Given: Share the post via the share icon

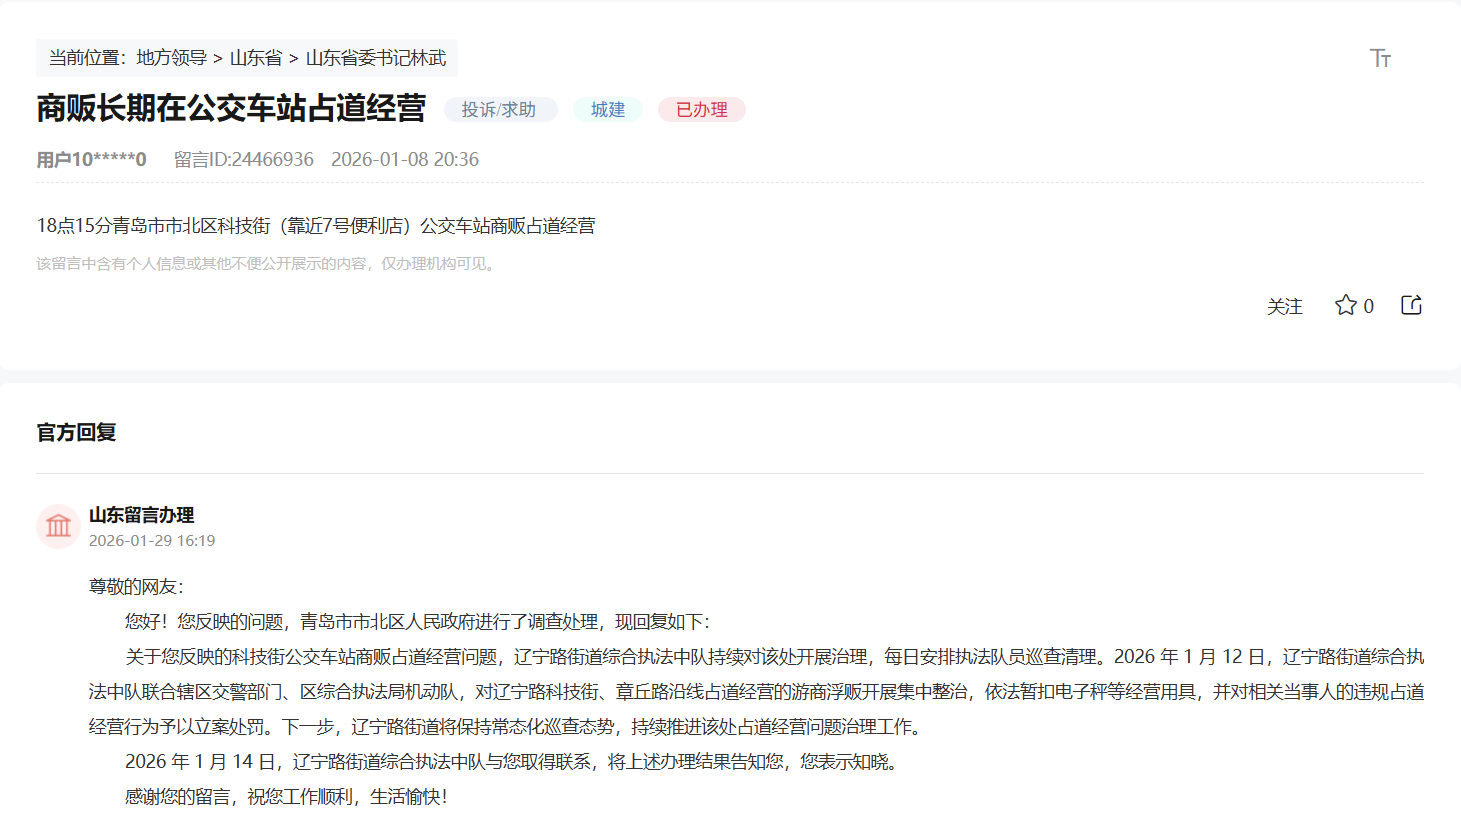Looking at the screenshot, I should tap(1410, 304).
